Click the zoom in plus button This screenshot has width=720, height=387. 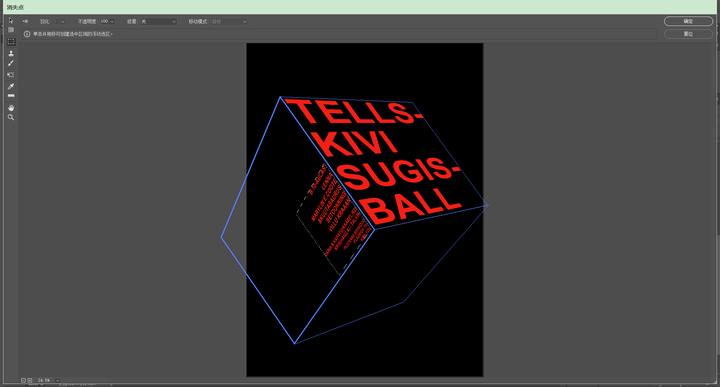point(30,381)
